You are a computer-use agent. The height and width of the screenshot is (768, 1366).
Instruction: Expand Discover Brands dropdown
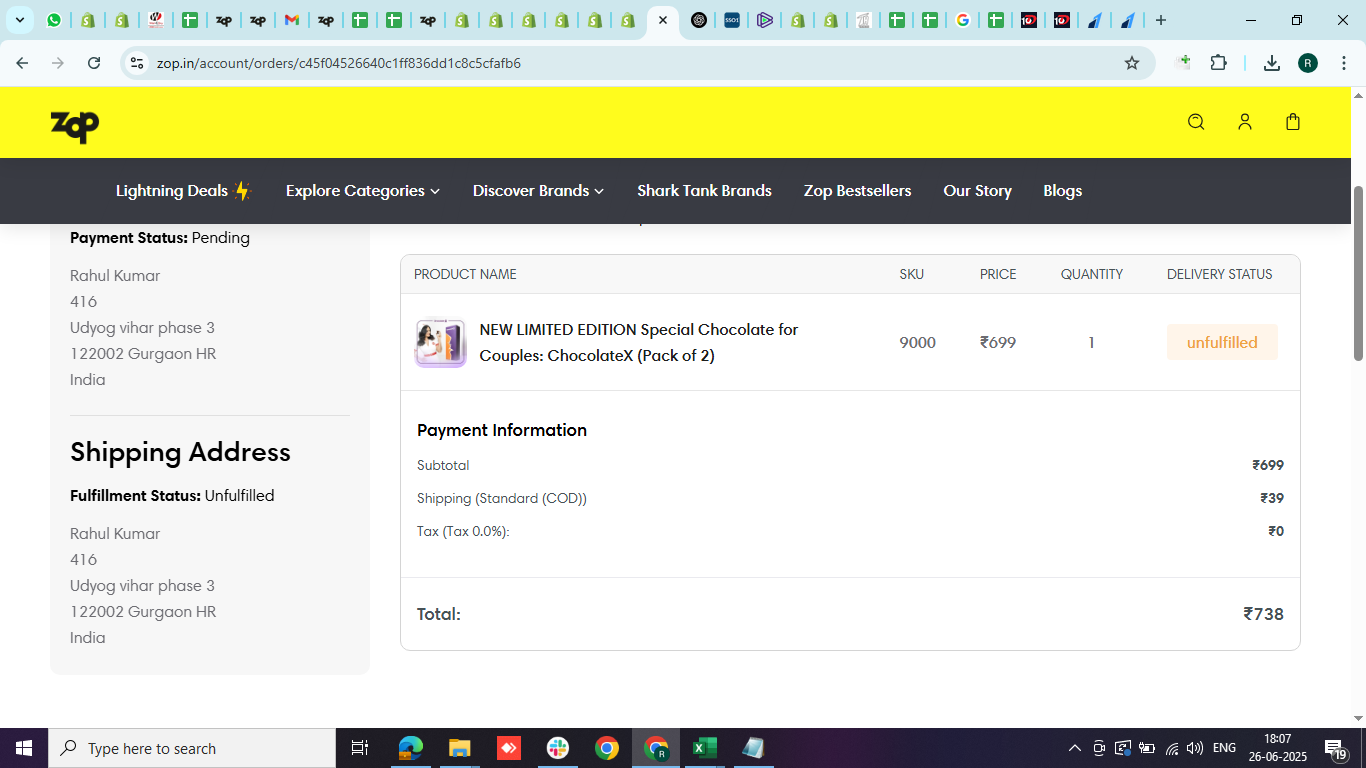point(538,191)
